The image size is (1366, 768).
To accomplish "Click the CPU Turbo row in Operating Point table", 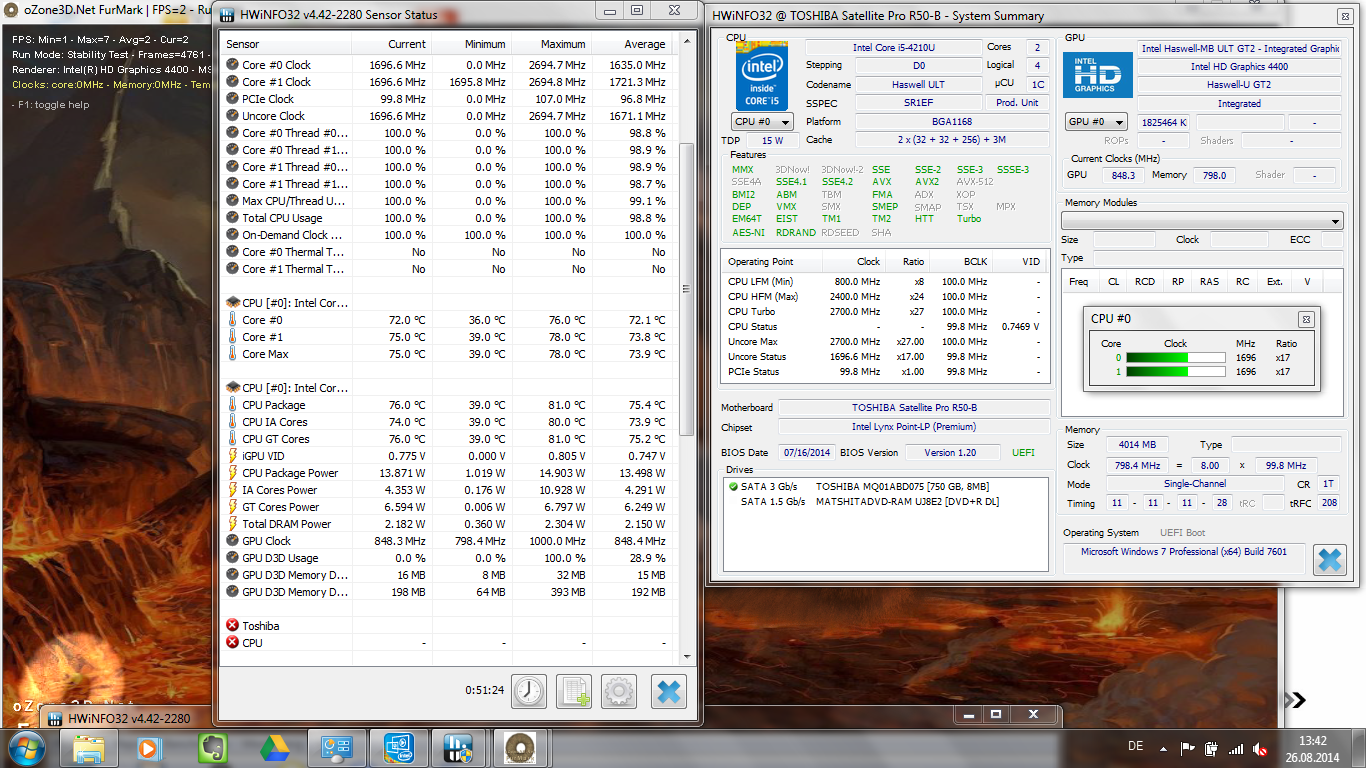I will coord(886,312).
